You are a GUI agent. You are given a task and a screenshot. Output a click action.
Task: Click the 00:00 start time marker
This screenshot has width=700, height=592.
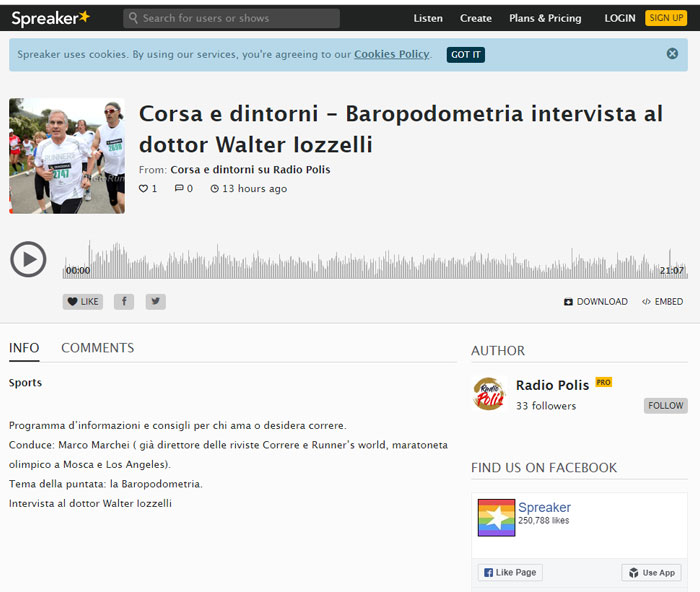pyautogui.click(x=78, y=271)
